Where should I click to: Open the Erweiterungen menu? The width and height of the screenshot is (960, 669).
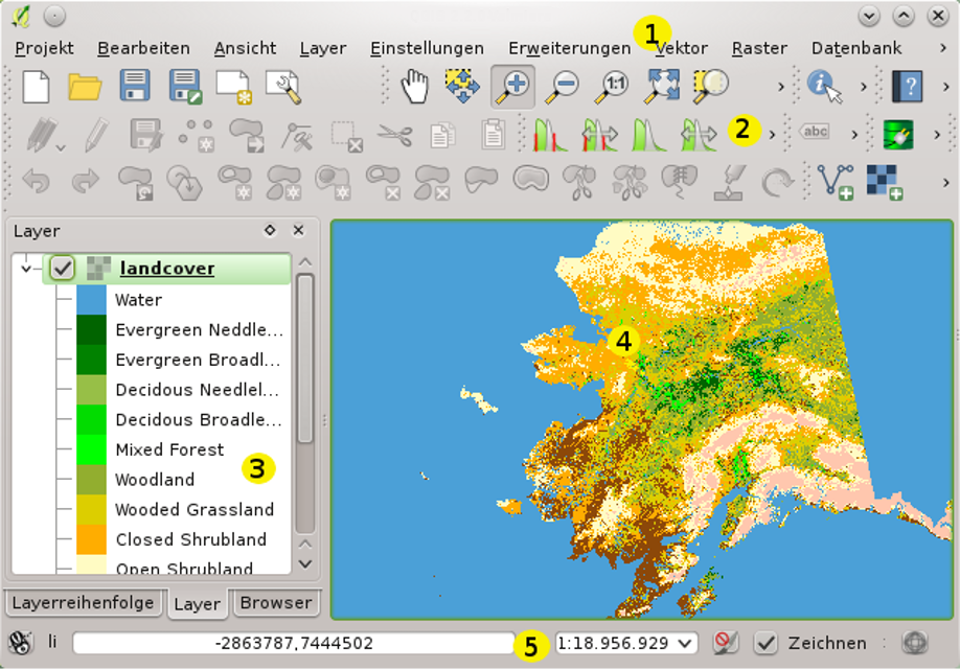pos(569,48)
